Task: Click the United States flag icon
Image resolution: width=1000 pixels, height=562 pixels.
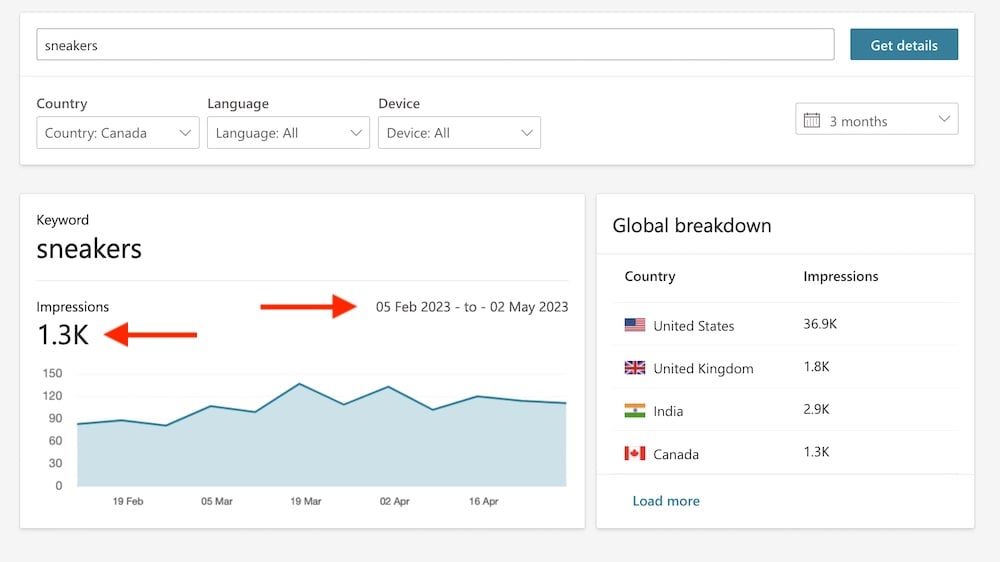Action: [634, 325]
